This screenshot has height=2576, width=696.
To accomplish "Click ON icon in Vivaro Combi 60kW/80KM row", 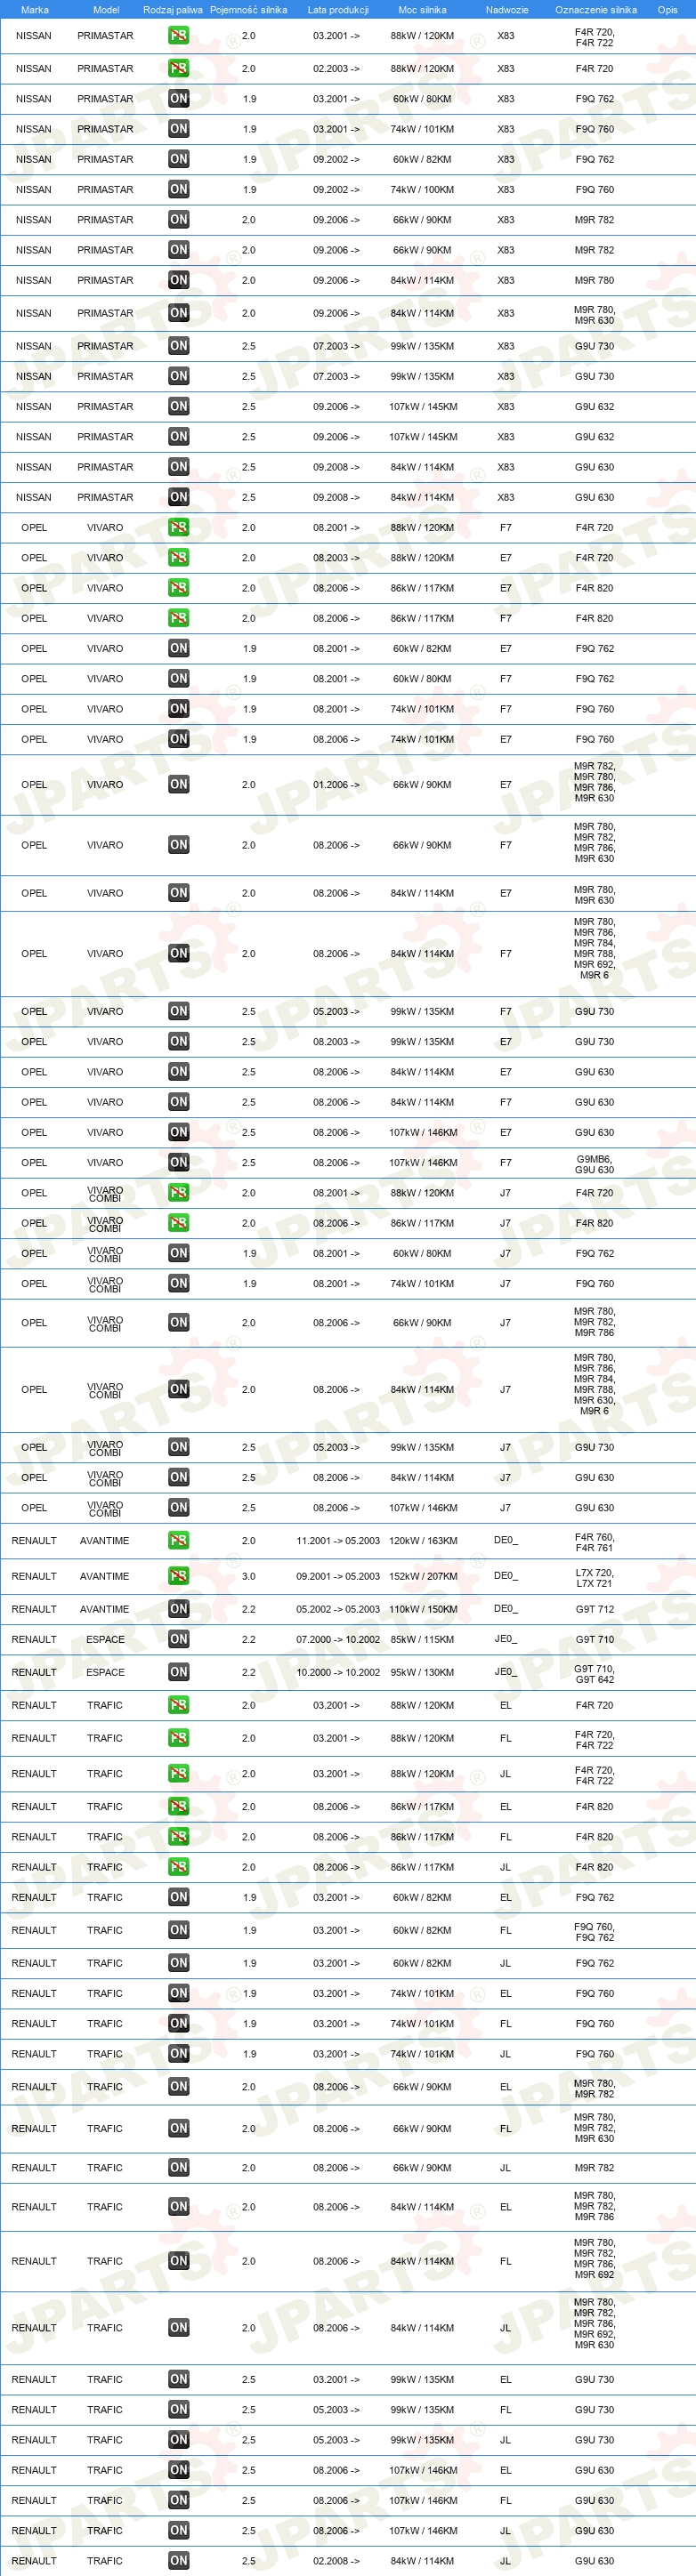I will click(x=179, y=1253).
